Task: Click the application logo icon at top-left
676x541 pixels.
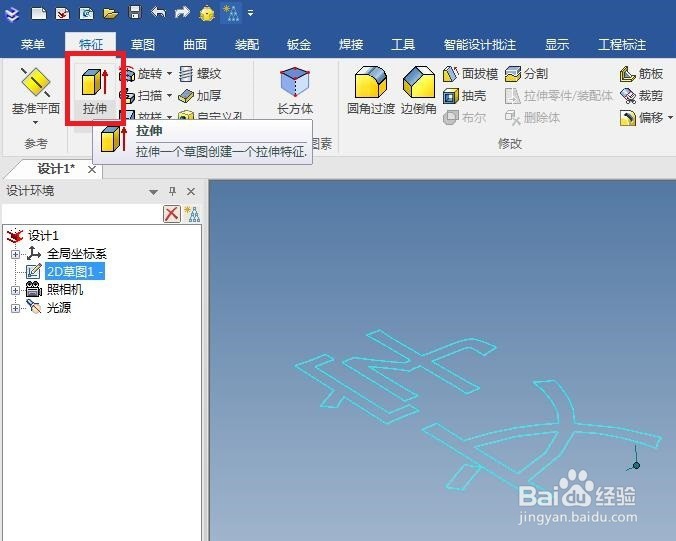Action: pyautogui.click(x=12, y=14)
